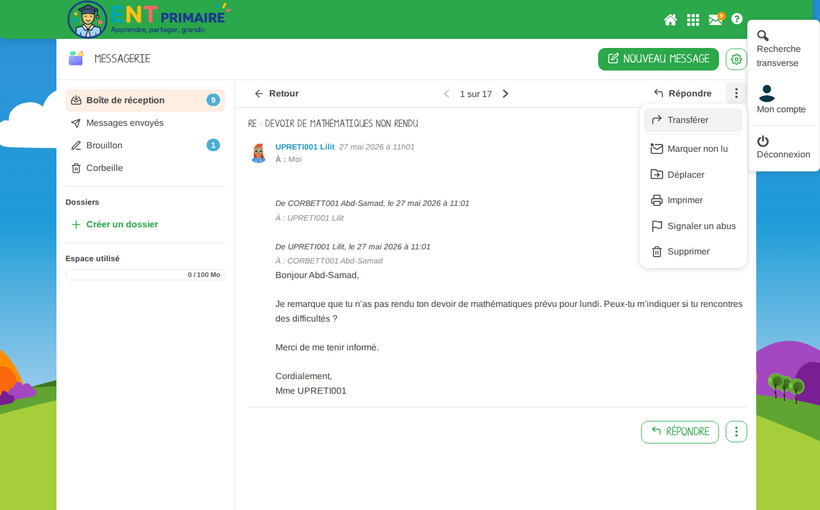
Task: Choose Marquer non lu menu entry
Action: tap(693, 149)
